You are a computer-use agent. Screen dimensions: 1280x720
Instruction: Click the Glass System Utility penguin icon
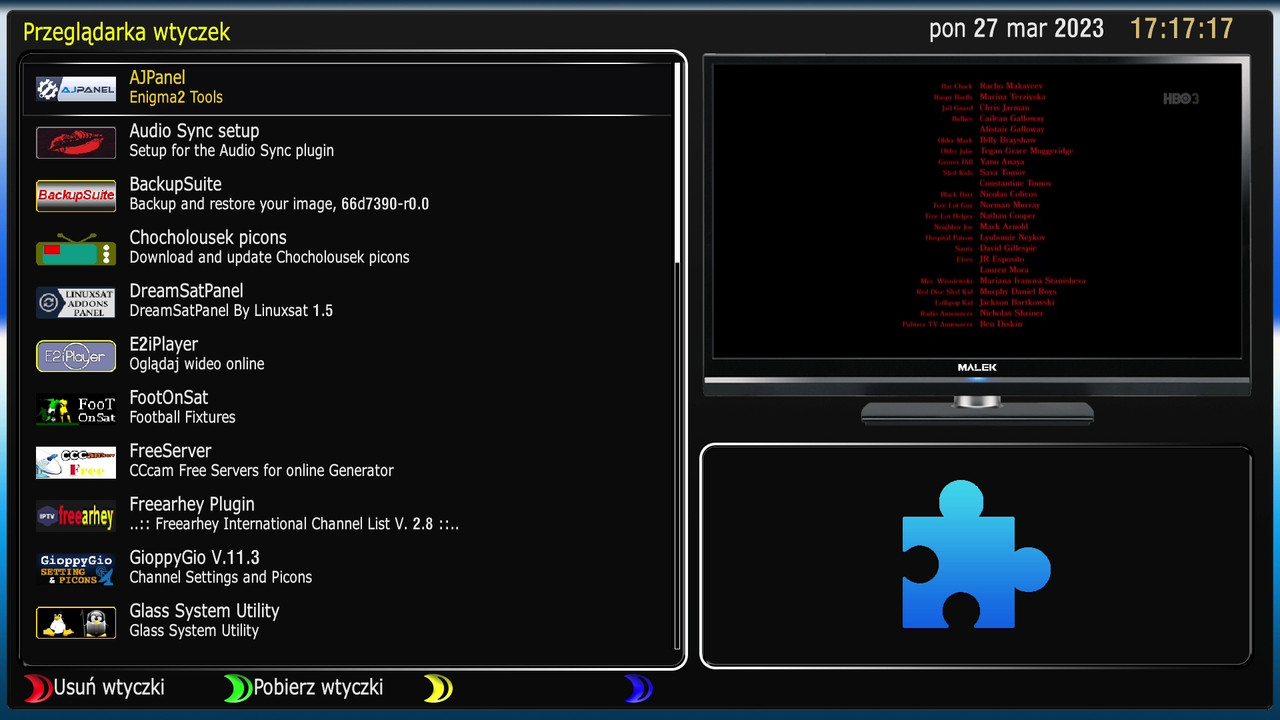tap(76, 622)
